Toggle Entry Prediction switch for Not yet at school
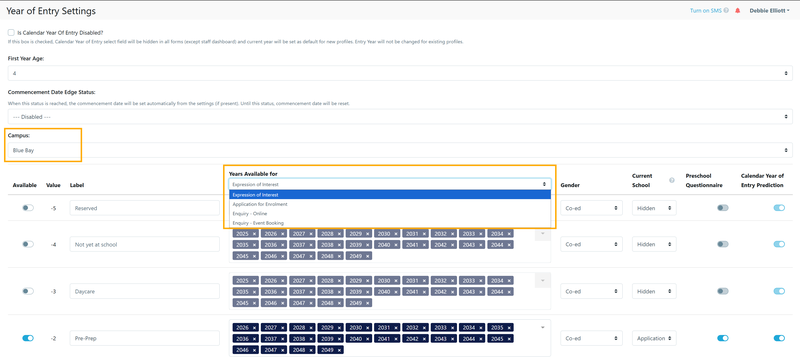The image size is (800, 360). [x=779, y=244]
